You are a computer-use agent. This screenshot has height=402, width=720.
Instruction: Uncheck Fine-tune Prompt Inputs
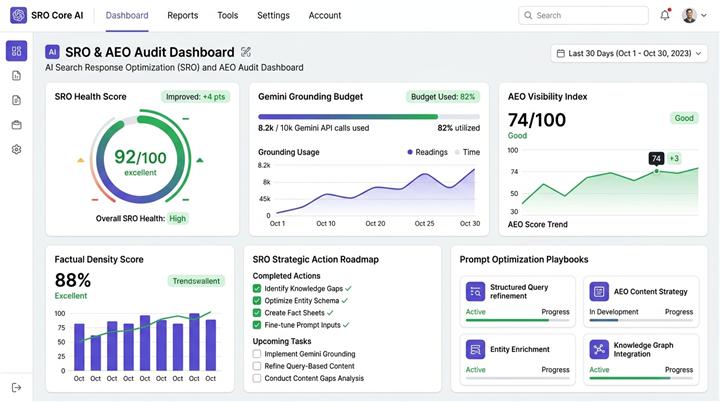coord(257,325)
